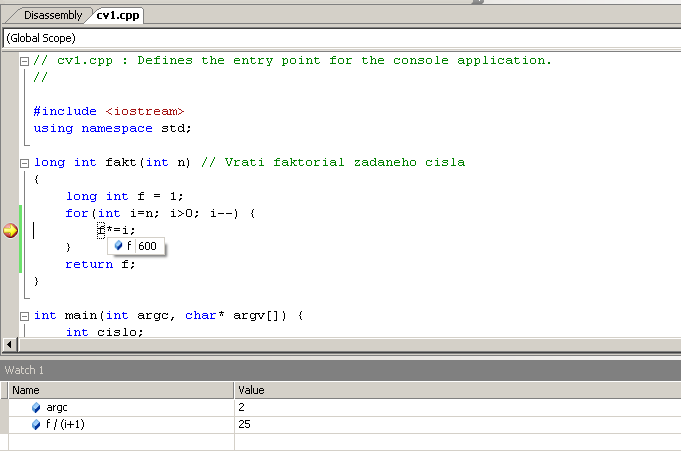This screenshot has height=465, width=681.
Task: Click the for loop statement line
Action: (160, 213)
